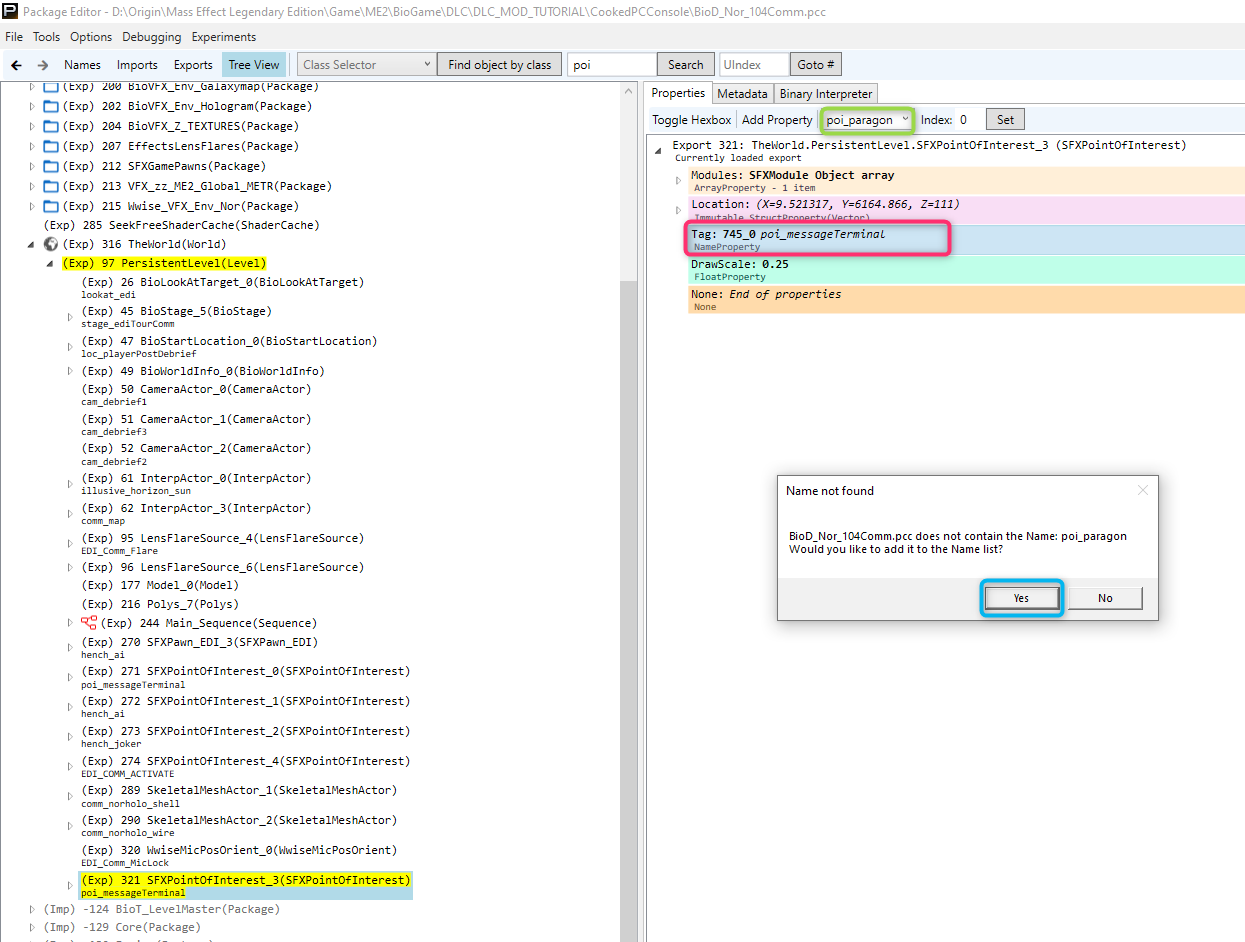Viewport: 1245px width, 942px height.
Task: Click the folder icon of Wwise_VFX_Env_Nor package
Action: pos(51,206)
